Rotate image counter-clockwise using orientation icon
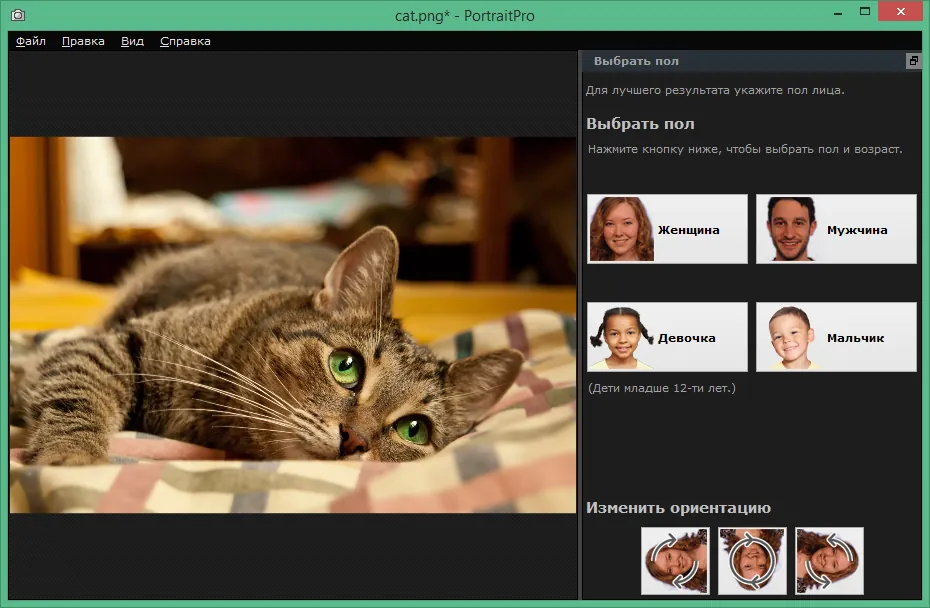This screenshot has width=930, height=608. click(829, 561)
